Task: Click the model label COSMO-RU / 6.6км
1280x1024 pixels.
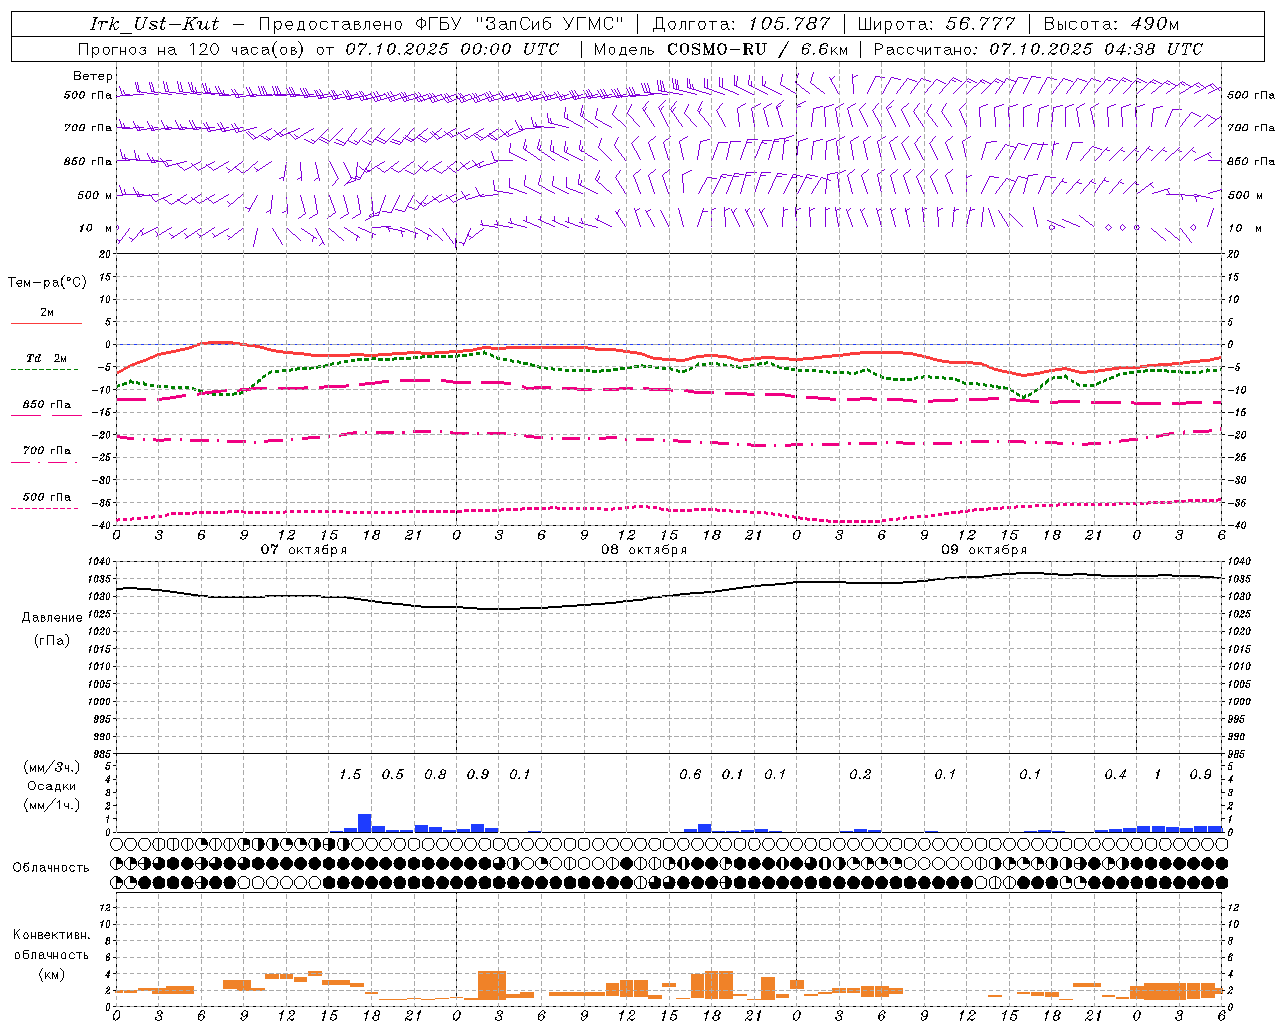Action: [758, 49]
